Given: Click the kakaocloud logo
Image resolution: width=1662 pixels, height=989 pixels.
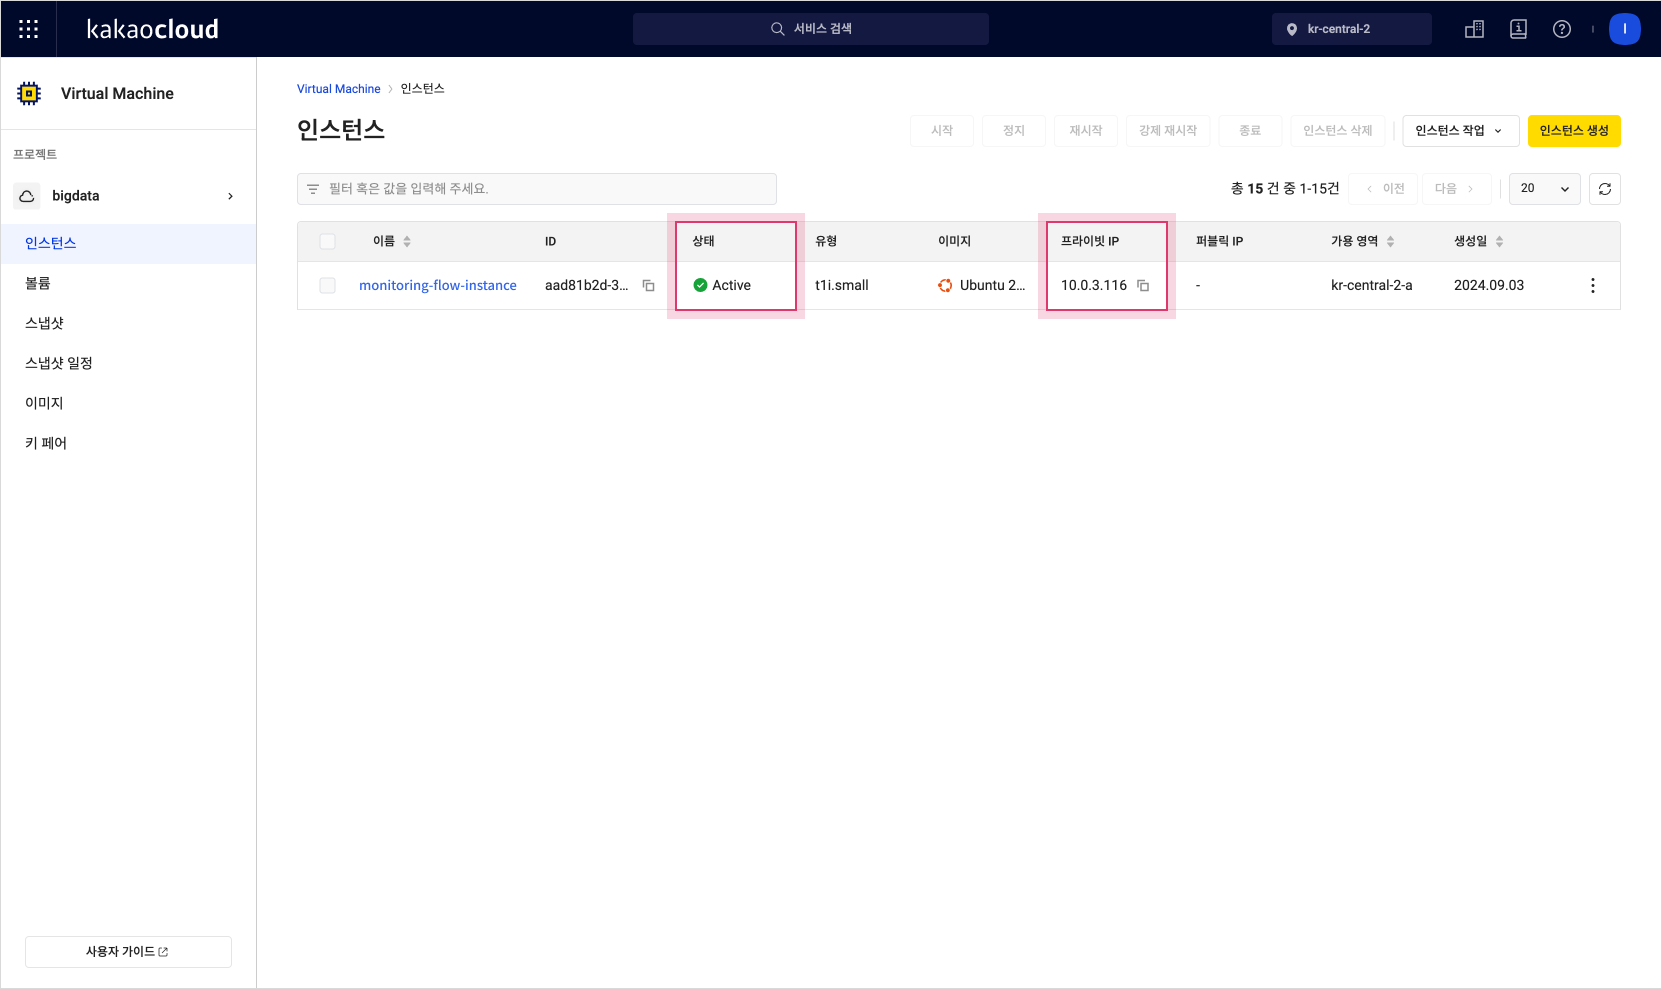Looking at the screenshot, I should tap(153, 29).
